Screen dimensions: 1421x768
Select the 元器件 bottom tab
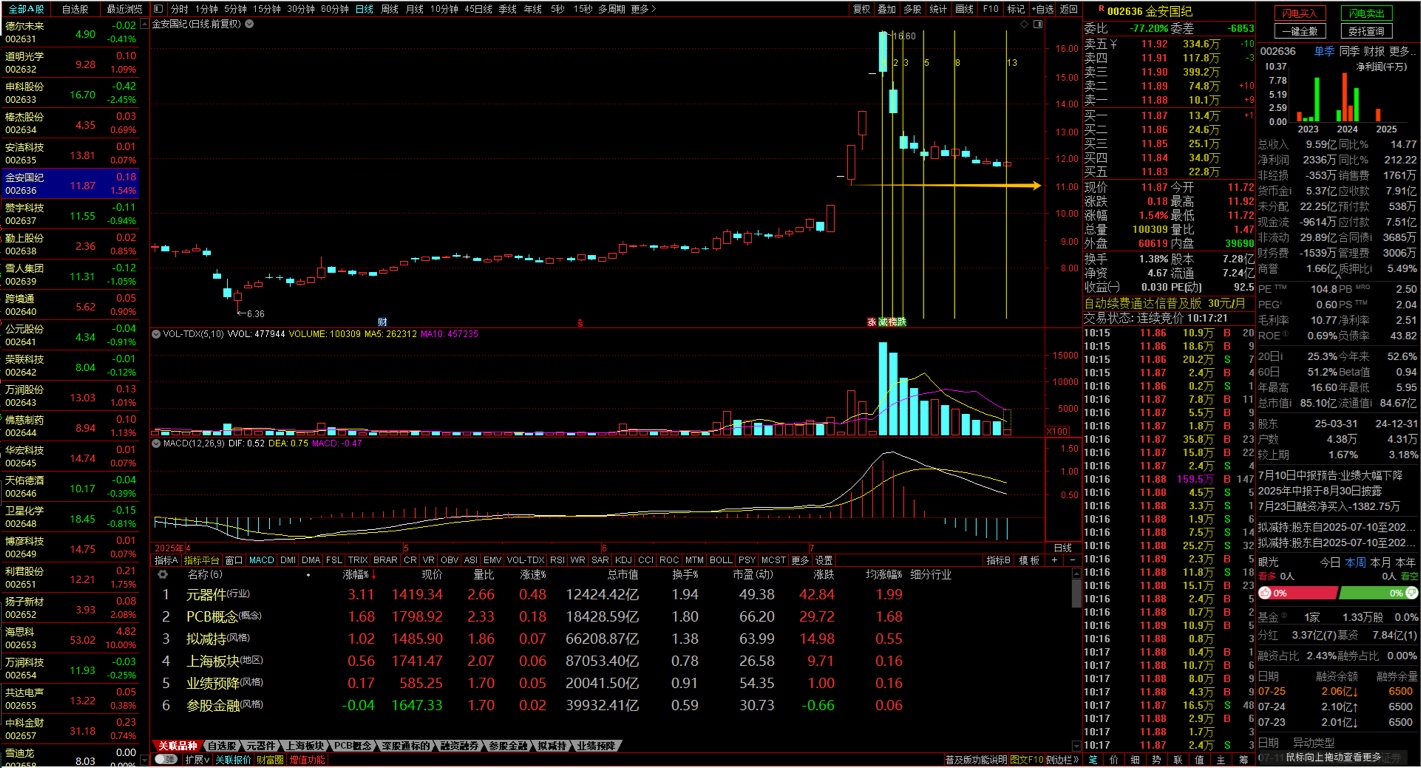click(x=260, y=746)
